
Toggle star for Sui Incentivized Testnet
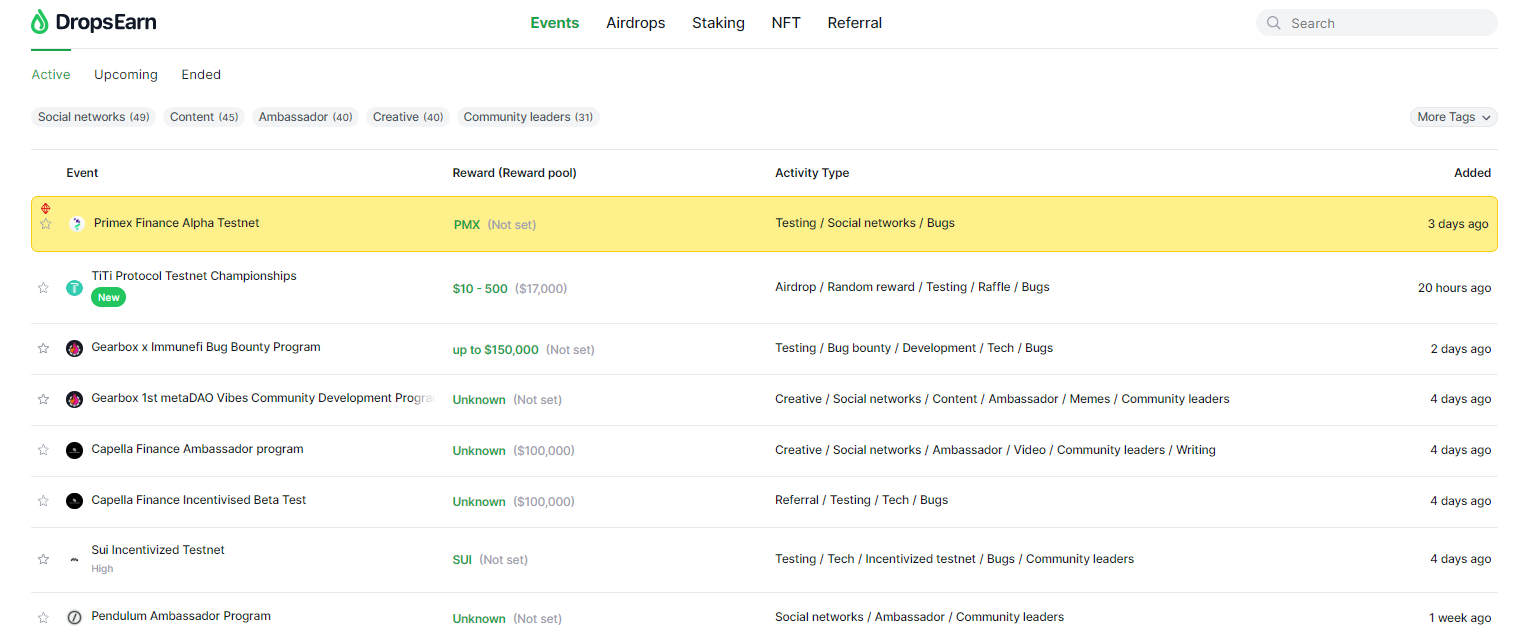(43, 559)
